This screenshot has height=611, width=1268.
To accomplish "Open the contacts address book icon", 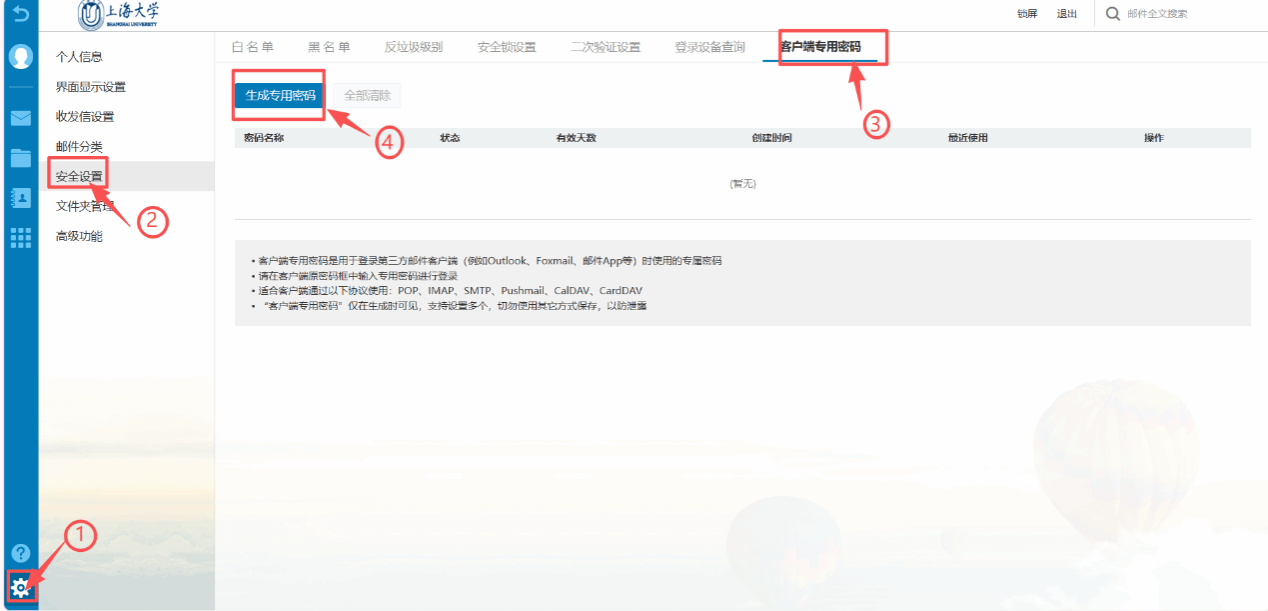I will (x=20, y=197).
